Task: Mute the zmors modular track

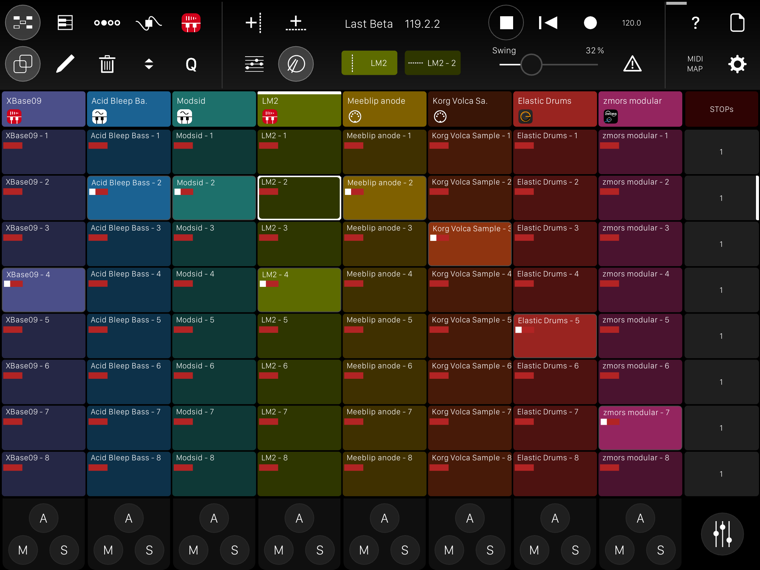Action: (619, 550)
